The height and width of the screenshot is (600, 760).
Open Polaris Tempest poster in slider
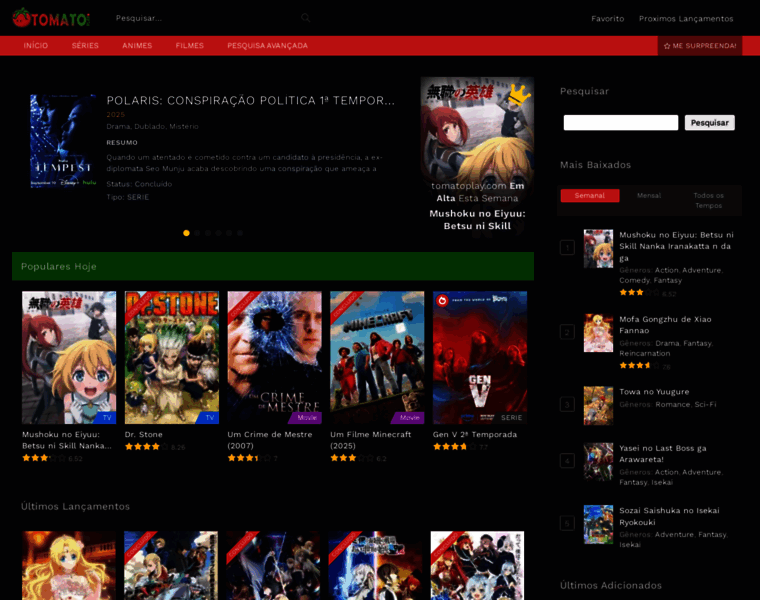coord(63,141)
